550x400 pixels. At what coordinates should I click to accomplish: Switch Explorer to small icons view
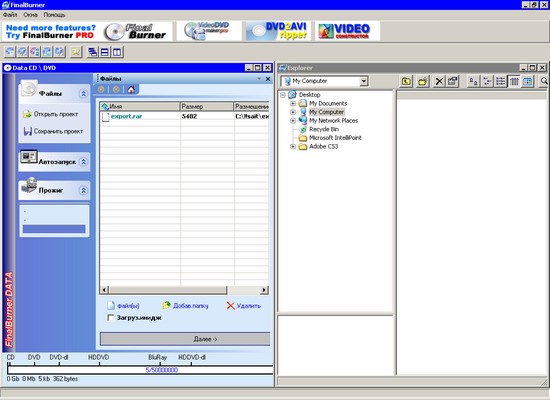(x=487, y=81)
